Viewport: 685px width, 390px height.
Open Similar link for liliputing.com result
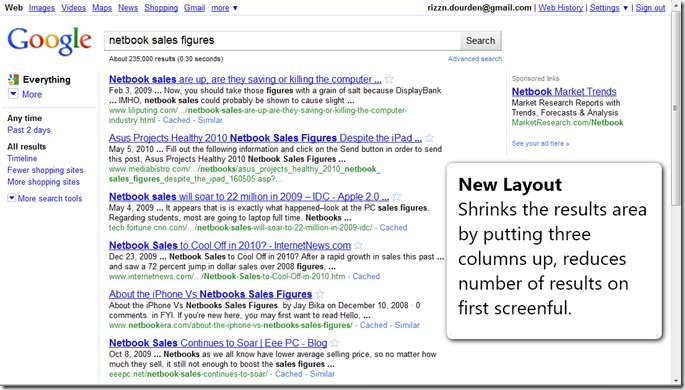210,120
